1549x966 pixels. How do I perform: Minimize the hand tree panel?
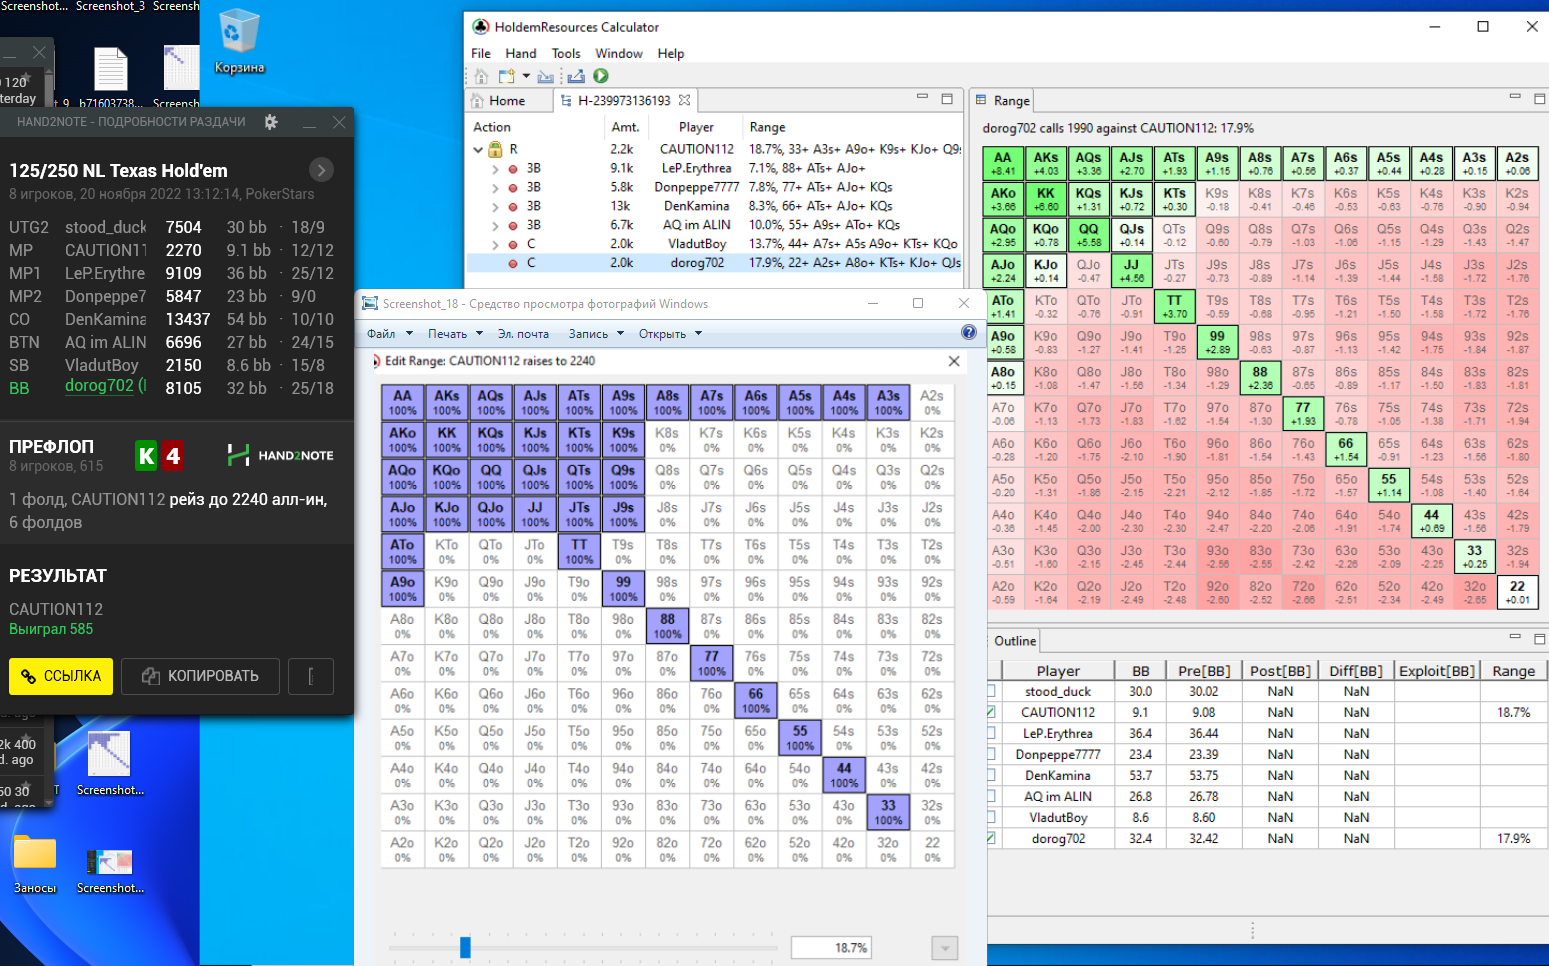pos(922,97)
